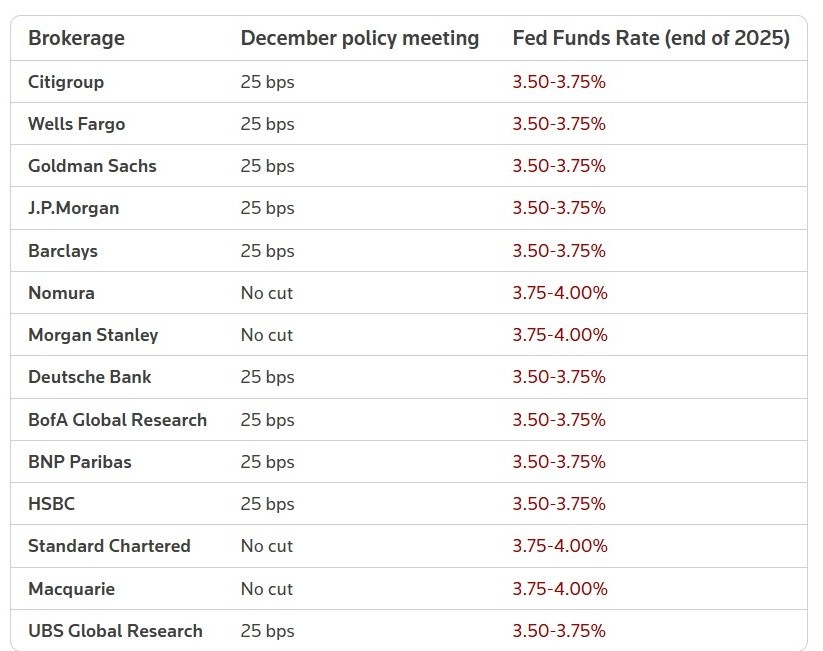The image size is (823, 651).
Task: Select the J.P.Morgan row label
Action: pyautogui.click(x=73, y=208)
